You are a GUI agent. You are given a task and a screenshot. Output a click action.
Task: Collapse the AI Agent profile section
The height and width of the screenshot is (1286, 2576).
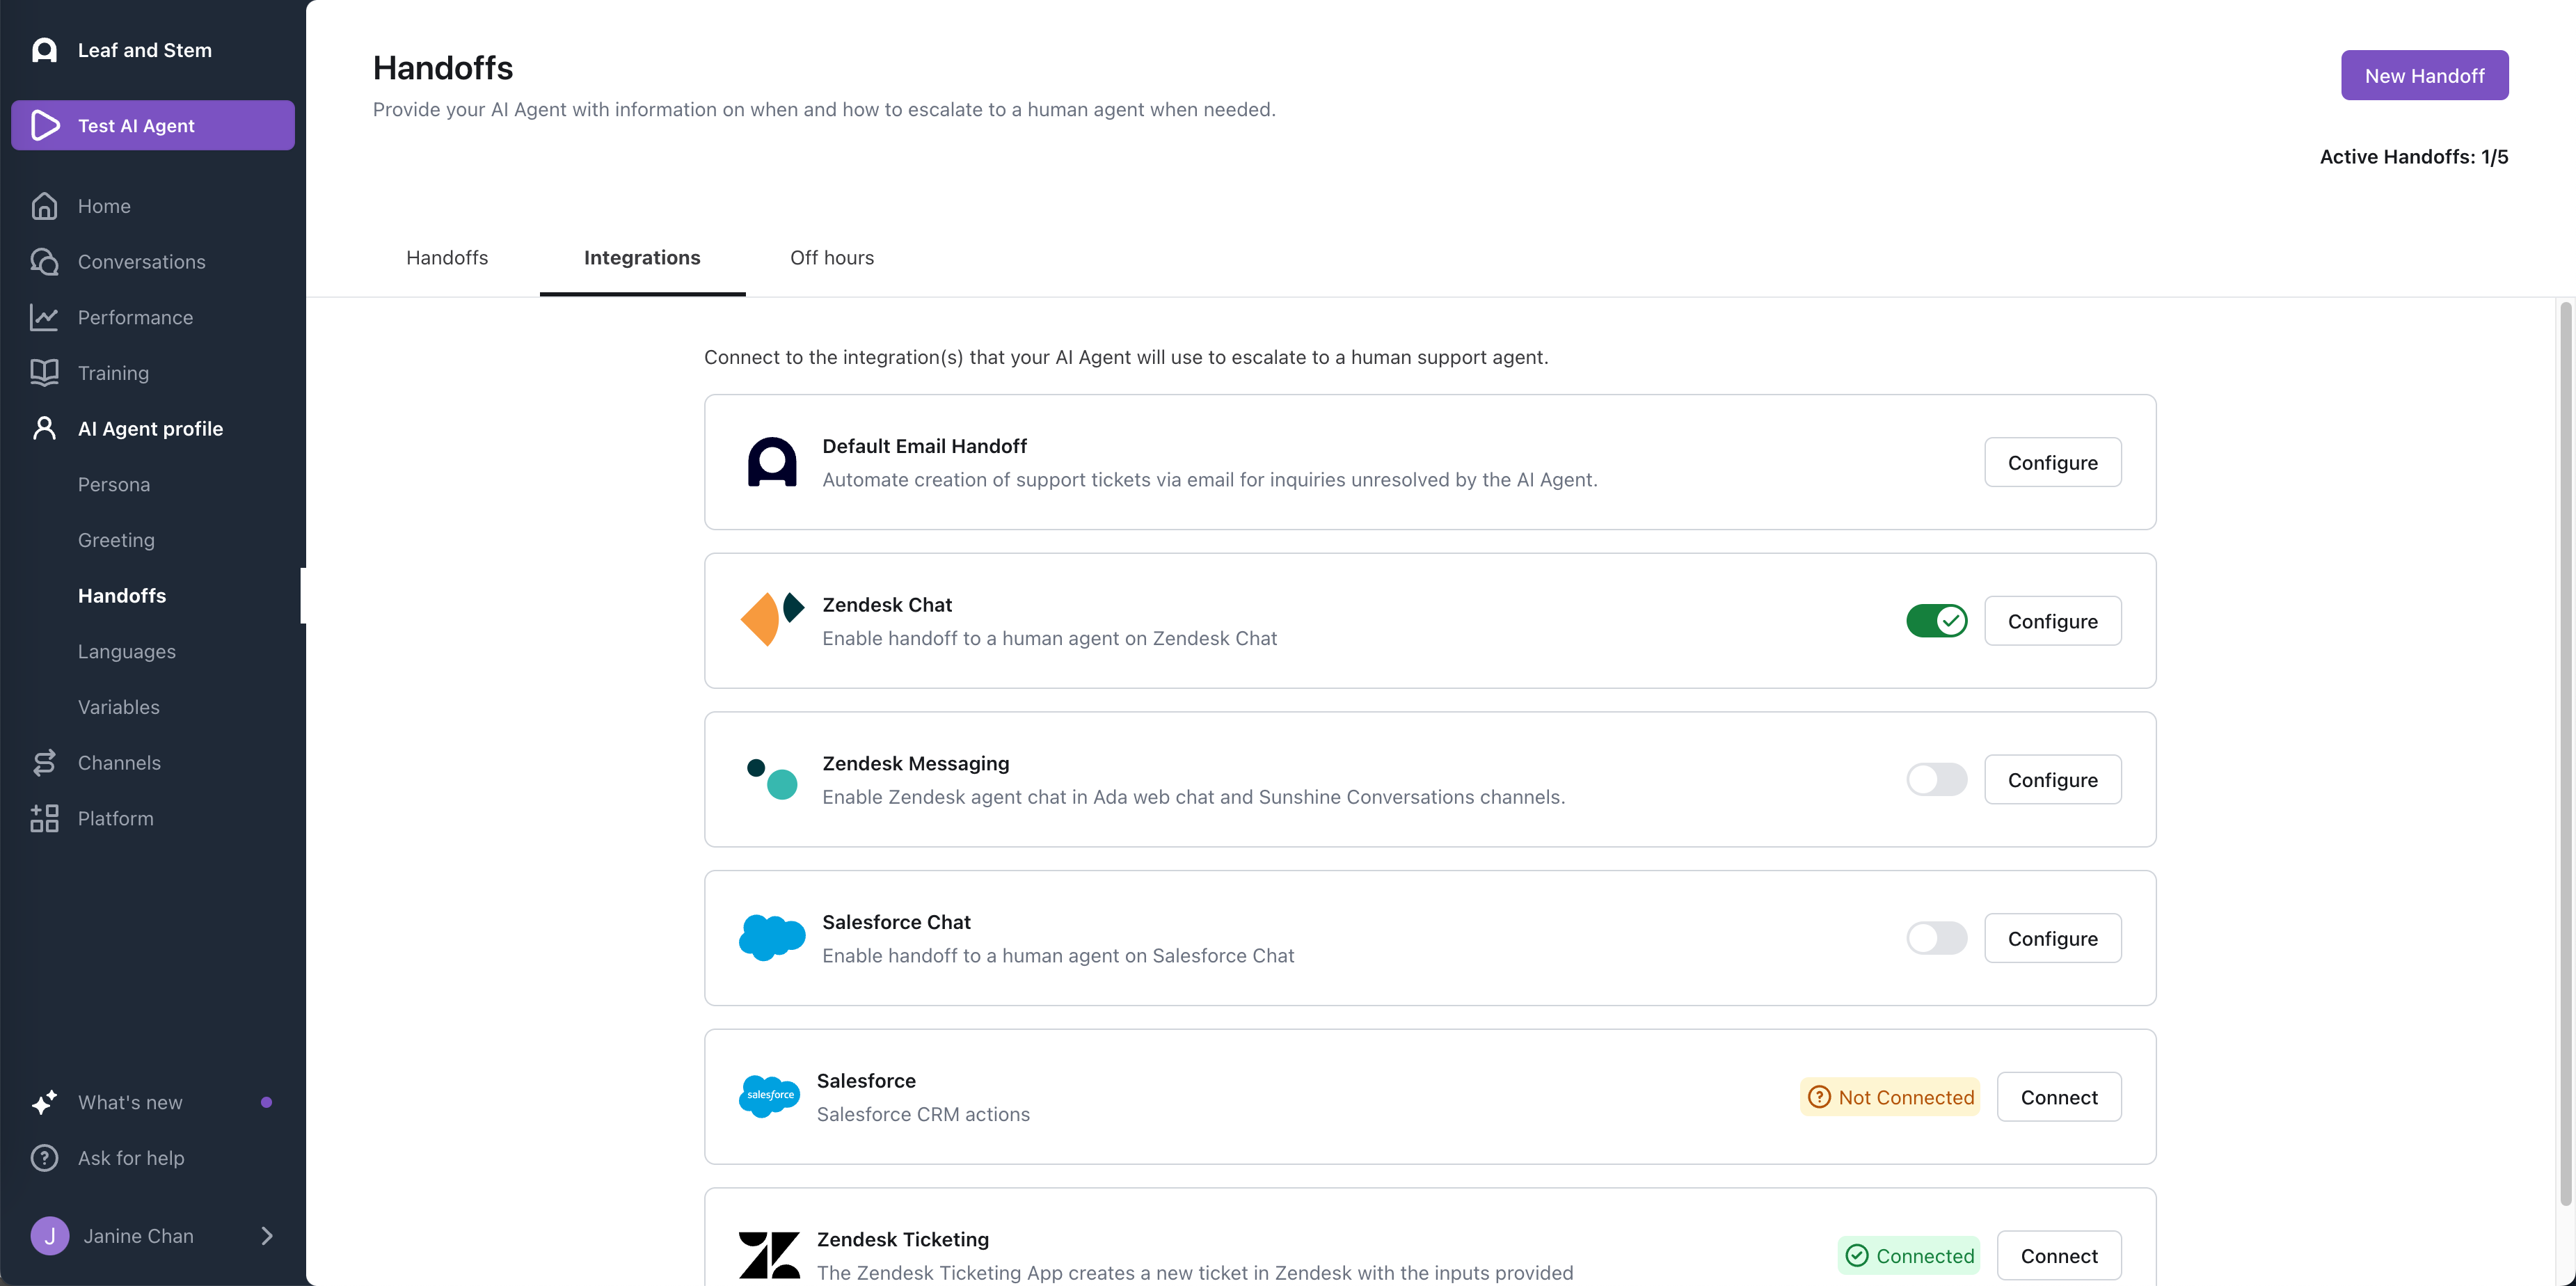pos(150,429)
